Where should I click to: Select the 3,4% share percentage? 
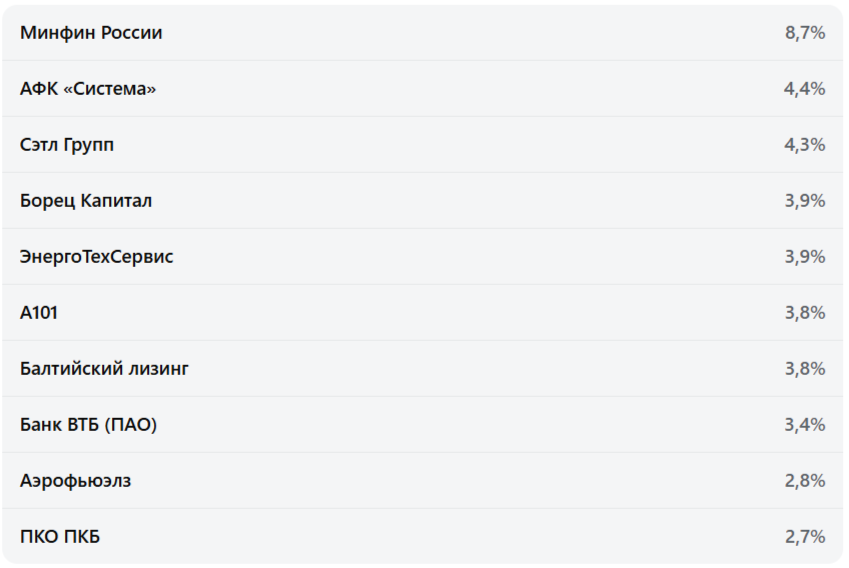coord(804,425)
